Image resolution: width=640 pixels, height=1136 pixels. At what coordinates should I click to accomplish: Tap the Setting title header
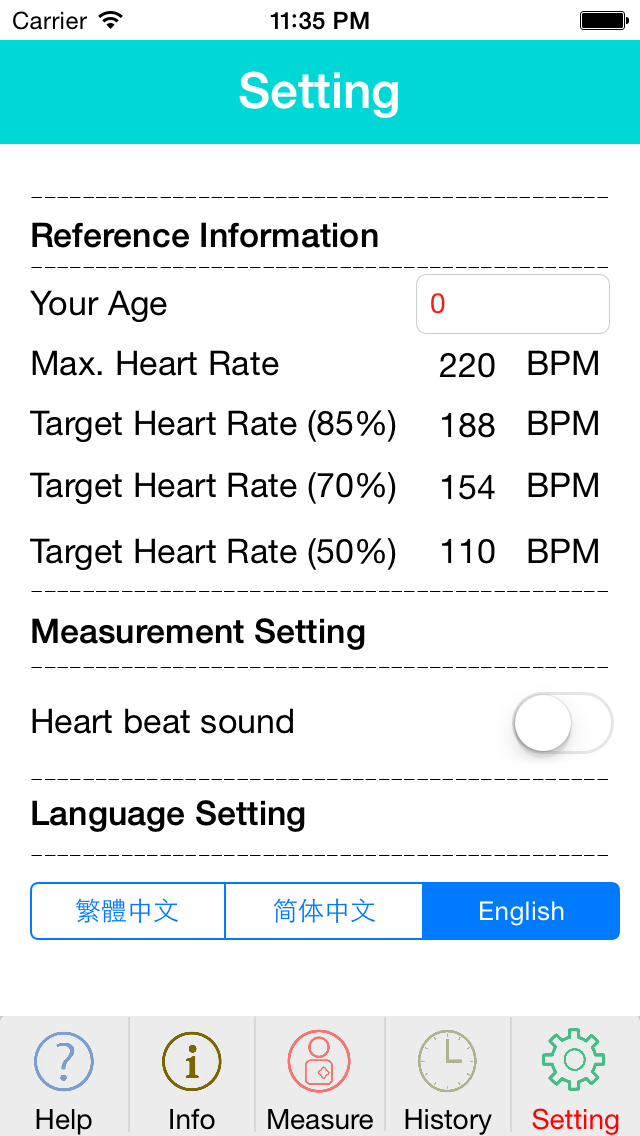(319, 92)
